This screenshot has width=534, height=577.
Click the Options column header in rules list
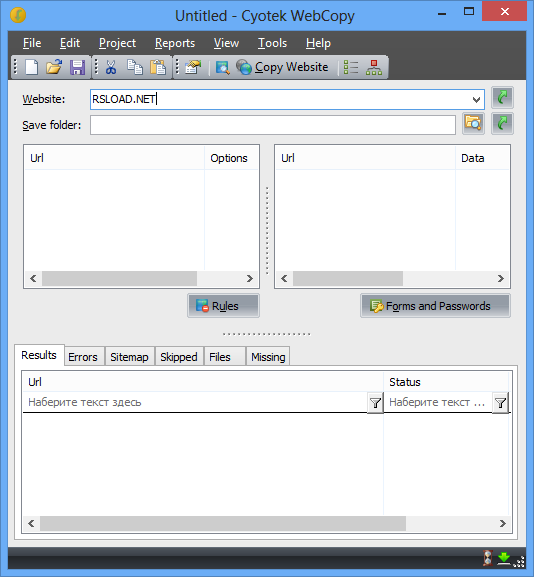[x=231, y=158]
